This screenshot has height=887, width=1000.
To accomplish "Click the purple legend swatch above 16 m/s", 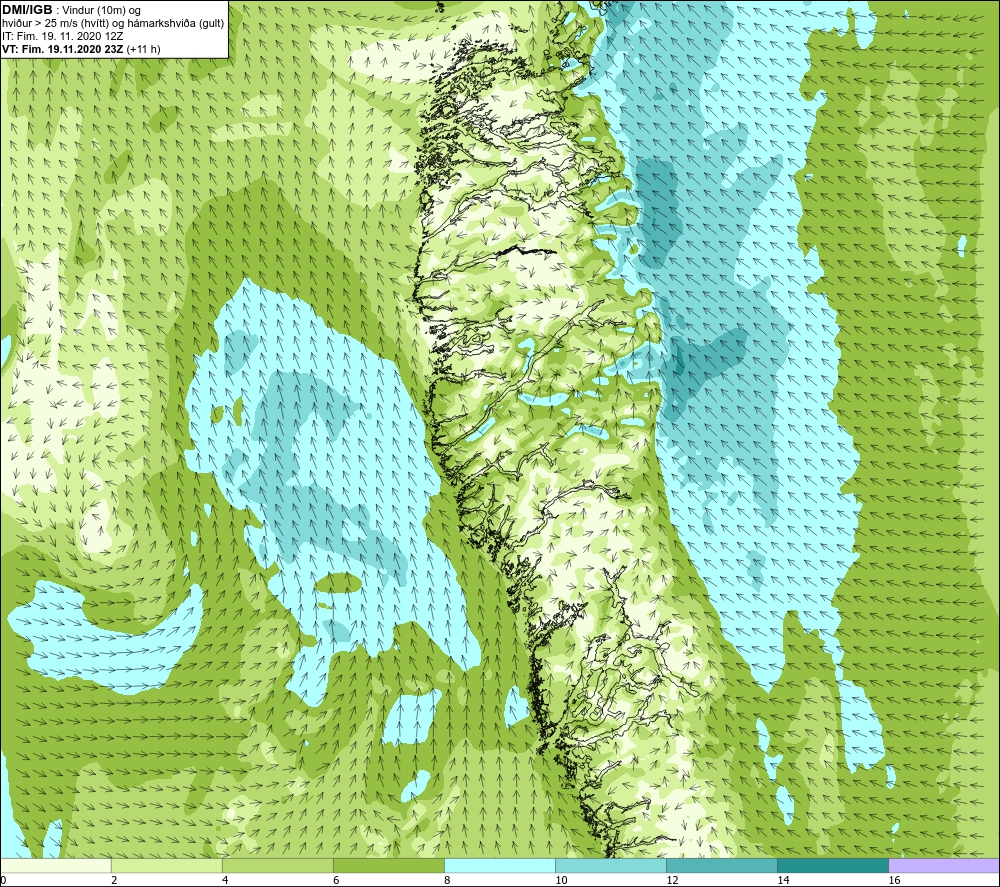I will click(944, 866).
